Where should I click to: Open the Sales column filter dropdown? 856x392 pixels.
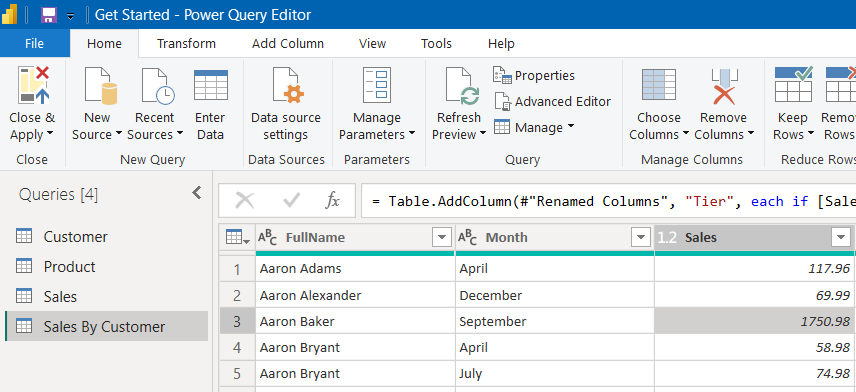coord(840,237)
